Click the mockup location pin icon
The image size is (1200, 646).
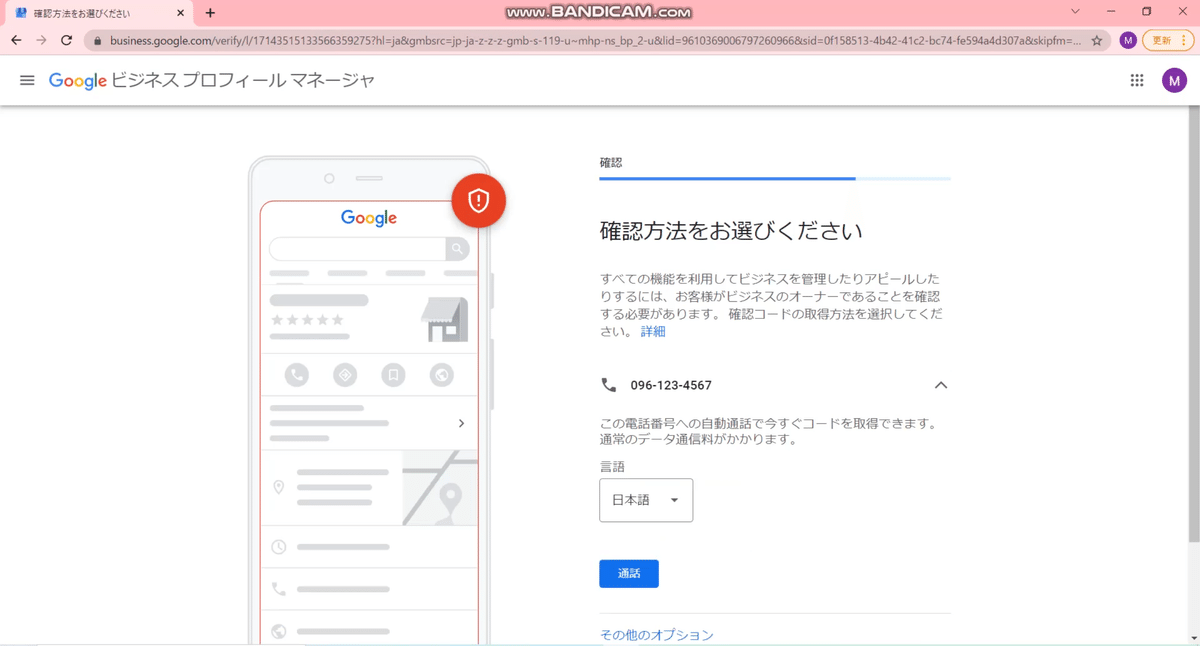coord(279,487)
